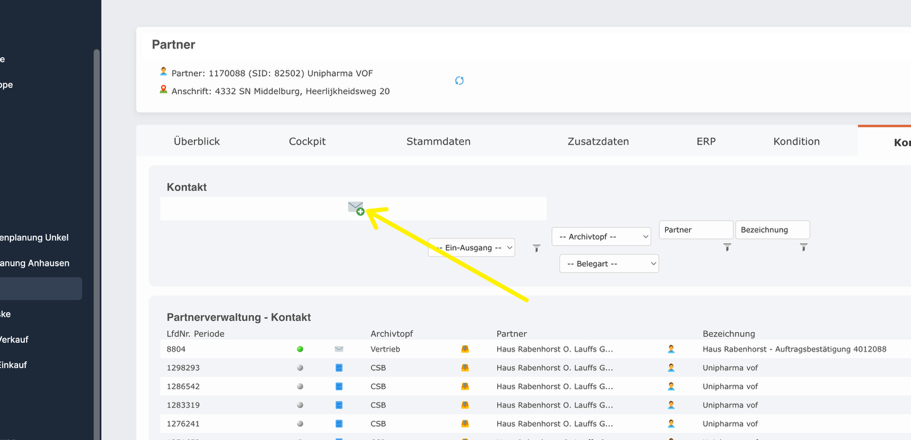The height and width of the screenshot is (440, 911).
Task: Click the new email contact icon with green plus
Action: (356, 208)
